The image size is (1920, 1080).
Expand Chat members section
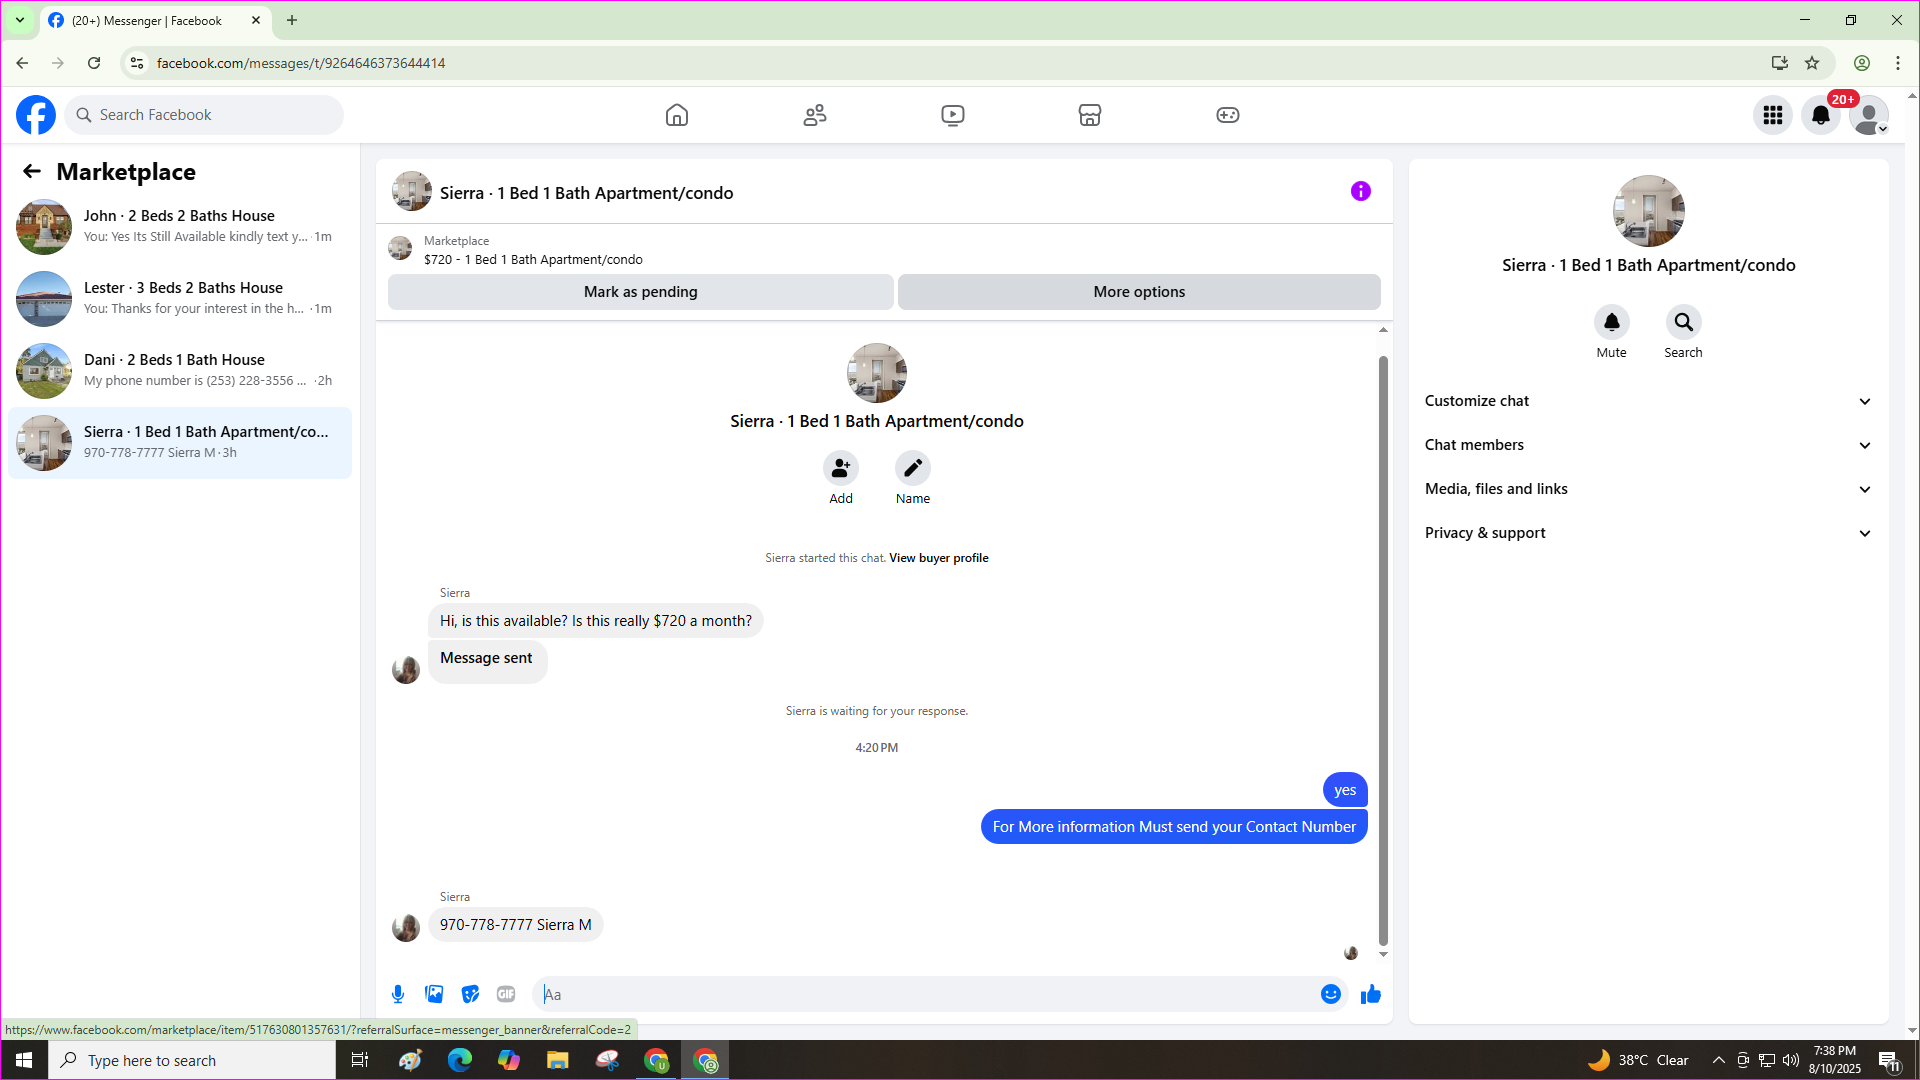[x=1648, y=445]
